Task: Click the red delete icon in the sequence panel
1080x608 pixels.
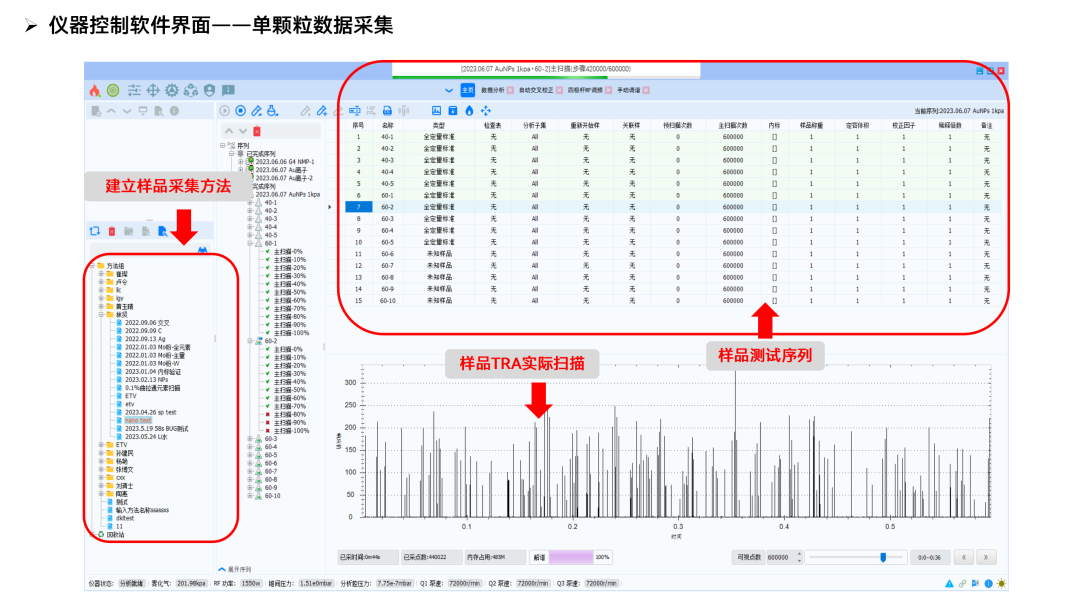Action: tap(257, 131)
